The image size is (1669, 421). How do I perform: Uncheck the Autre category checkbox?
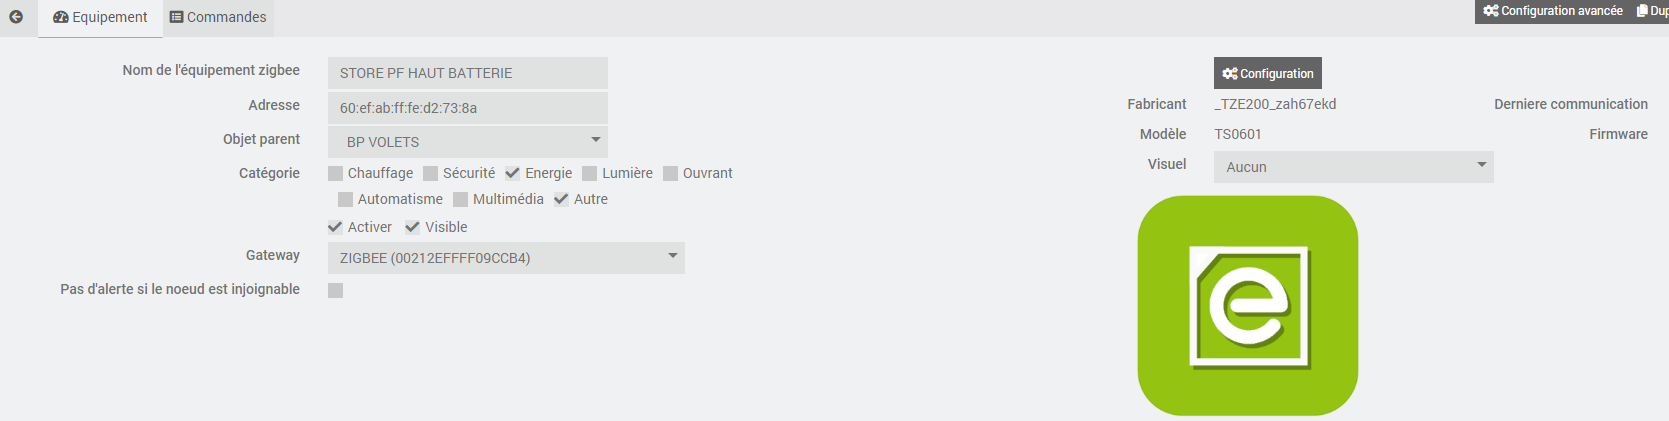tap(562, 199)
